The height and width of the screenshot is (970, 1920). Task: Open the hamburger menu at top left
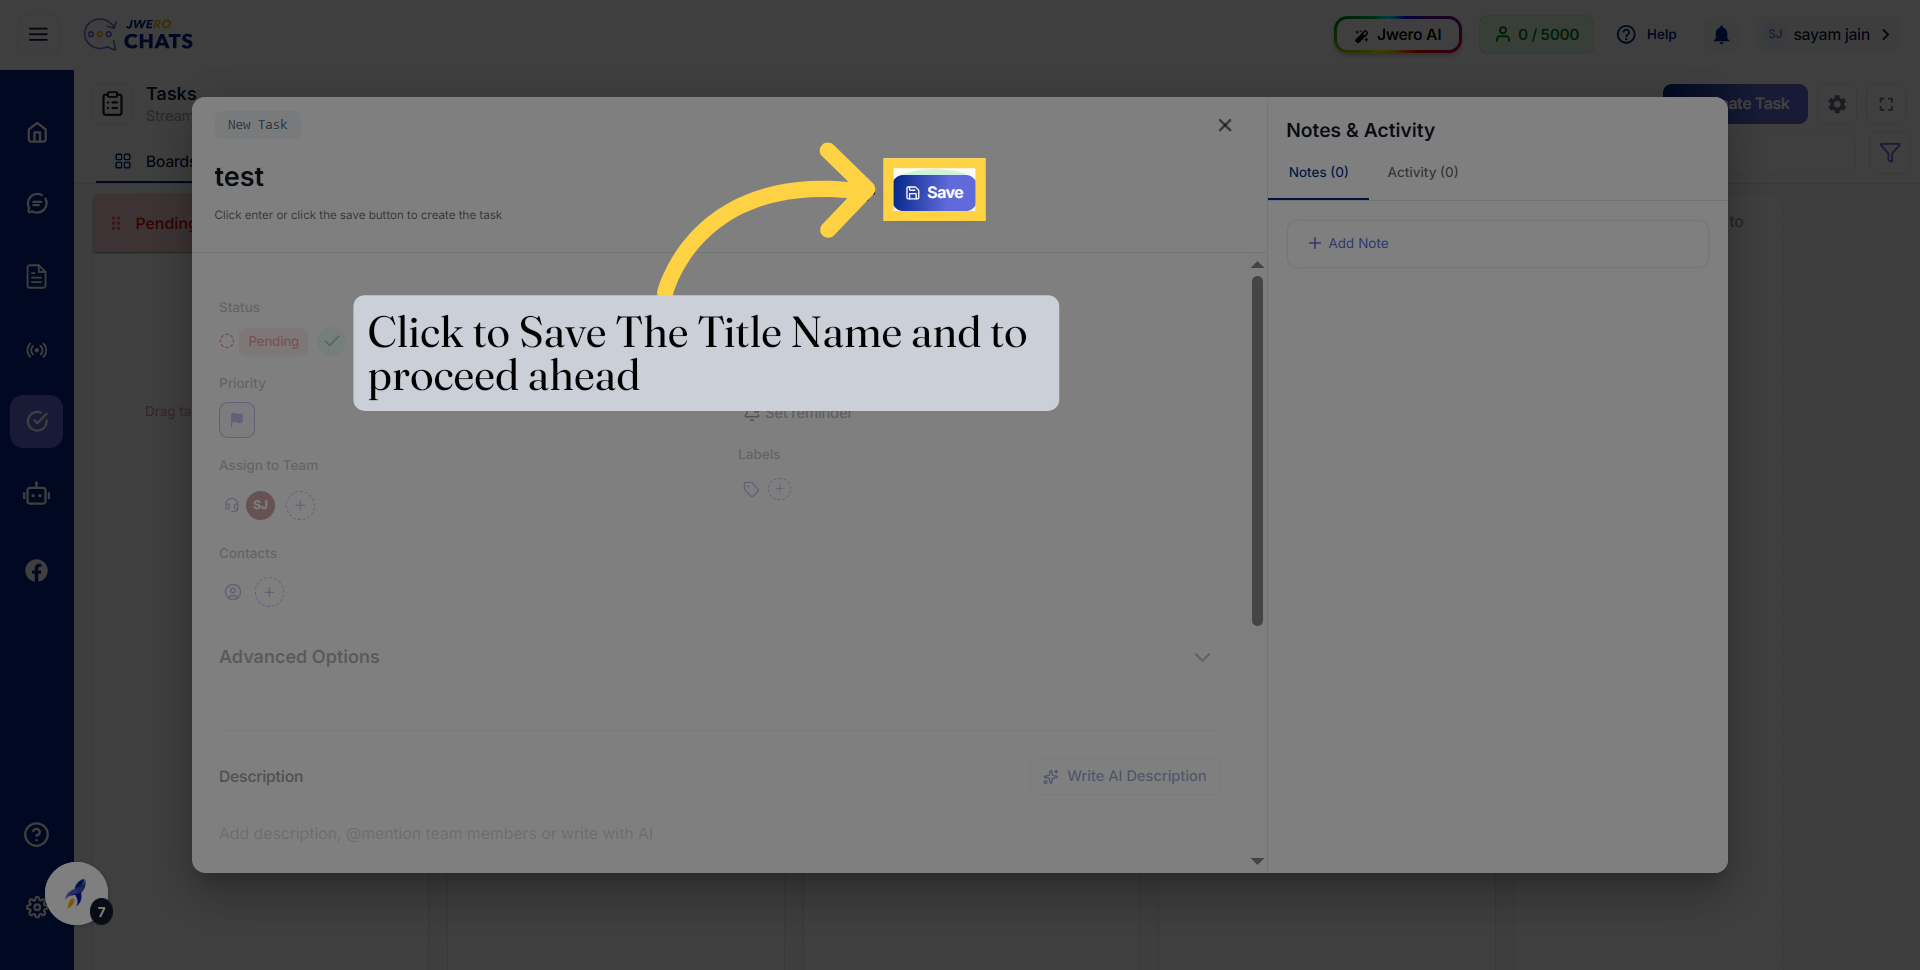point(38,34)
